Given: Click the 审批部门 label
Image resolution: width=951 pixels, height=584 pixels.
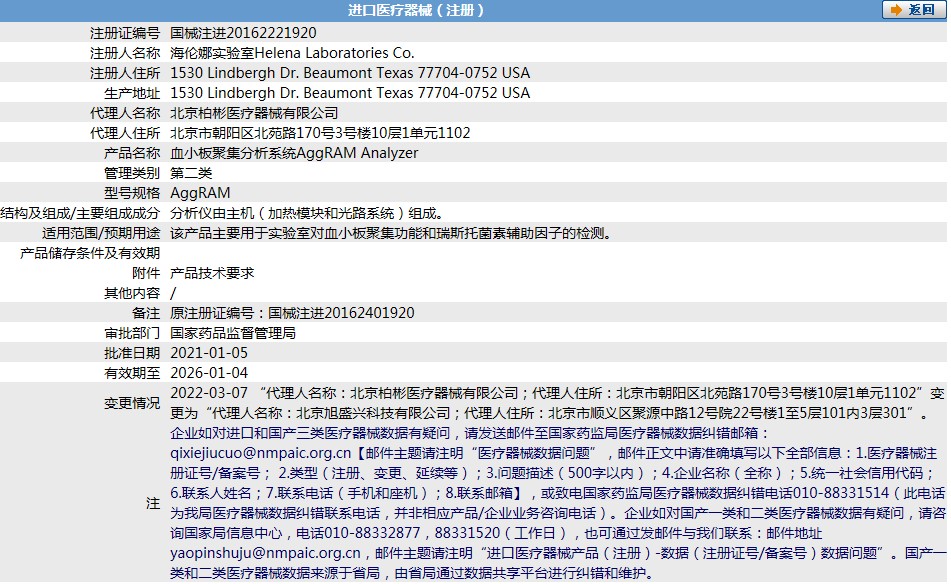Looking at the screenshot, I should click(132, 333).
